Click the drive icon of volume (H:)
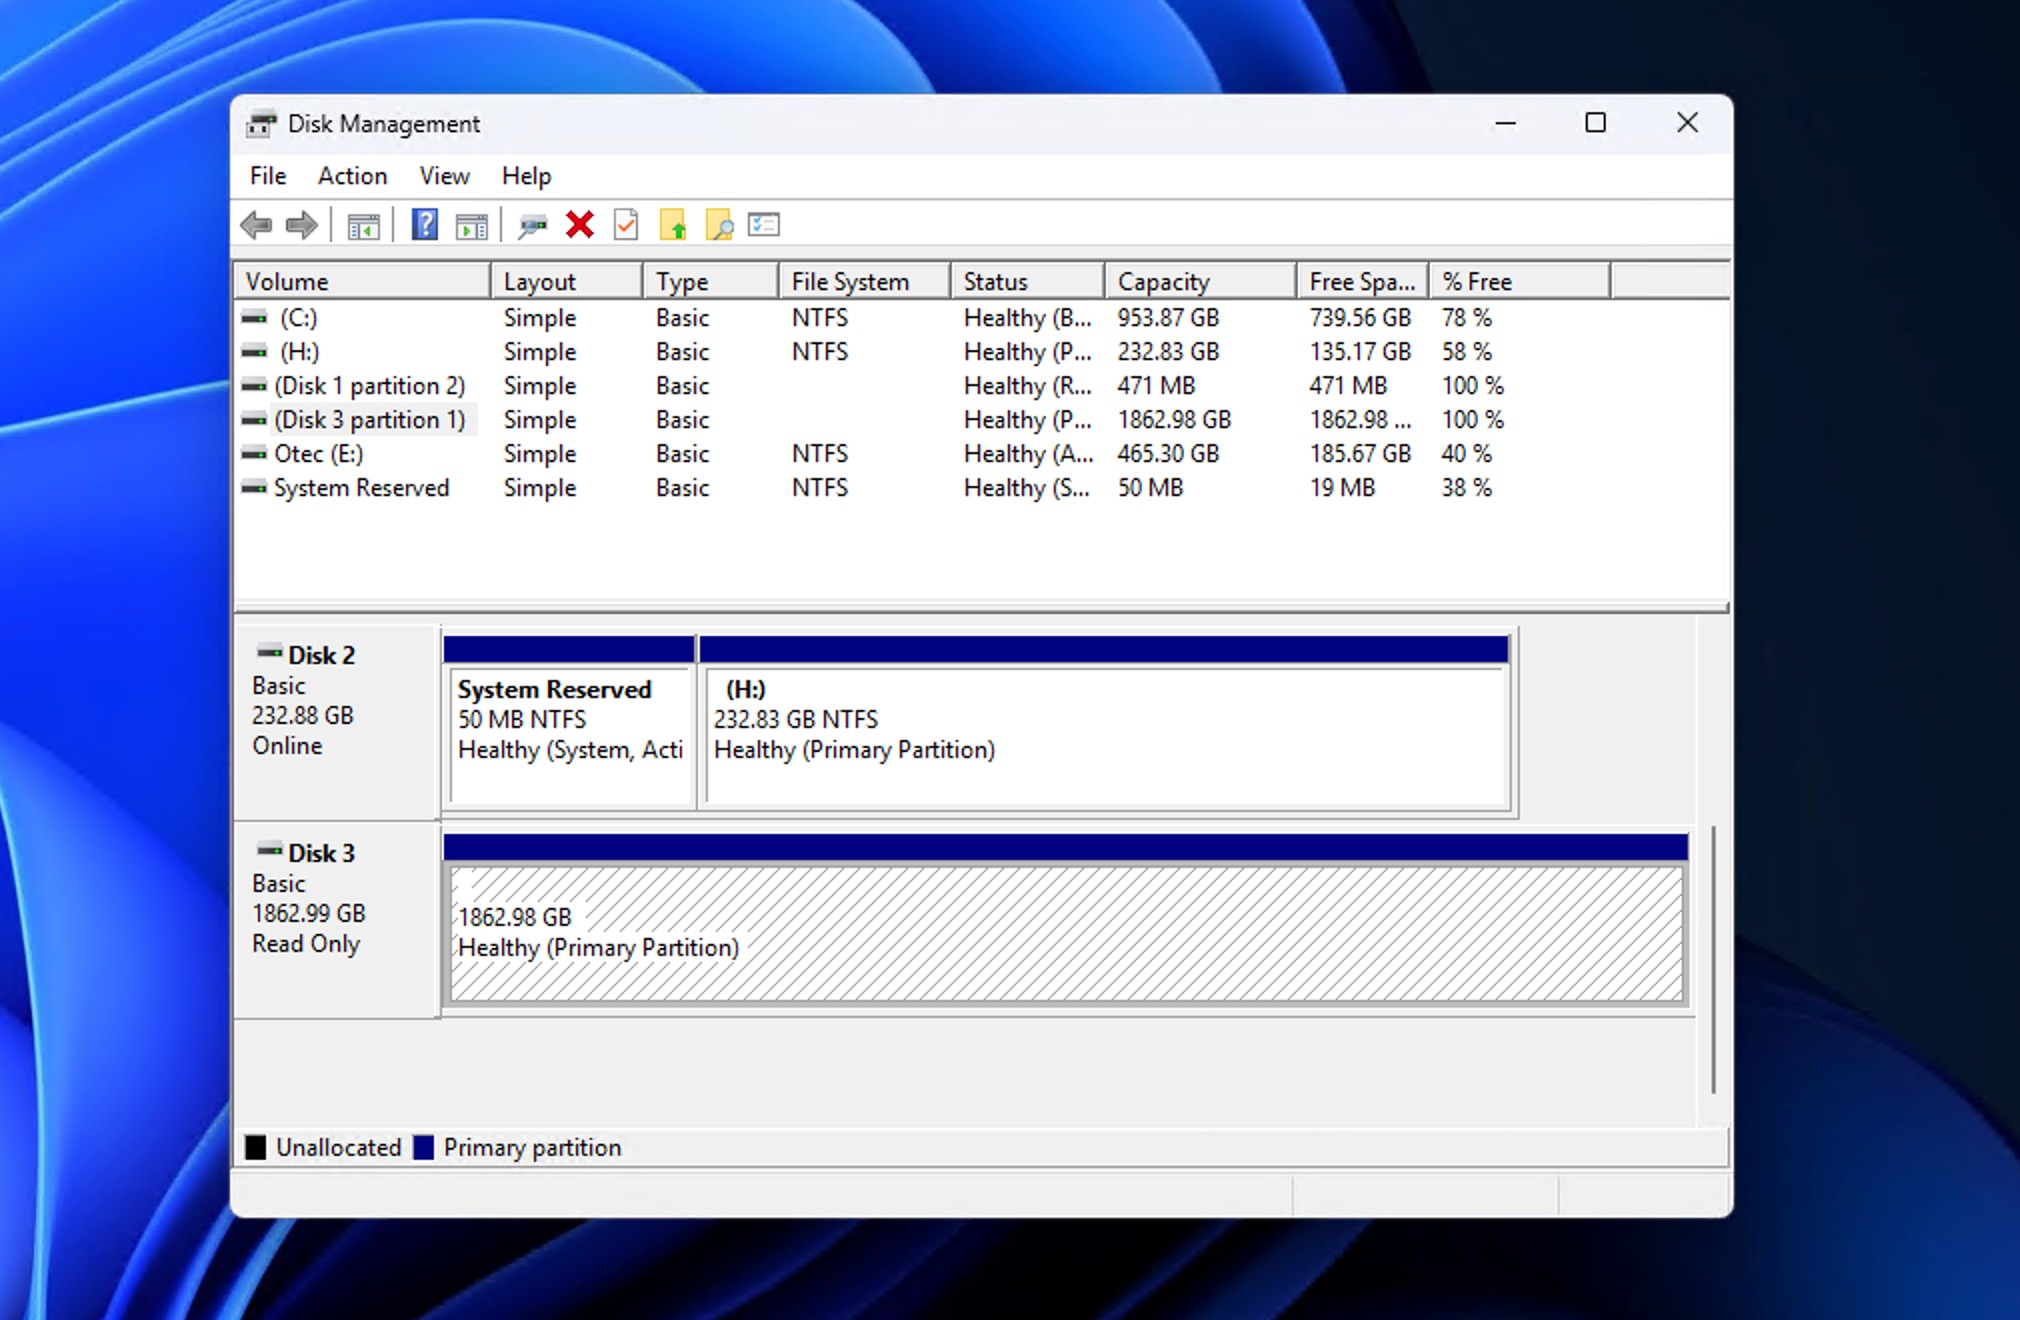The image size is (2020, 1320). (x=255, y=352)
